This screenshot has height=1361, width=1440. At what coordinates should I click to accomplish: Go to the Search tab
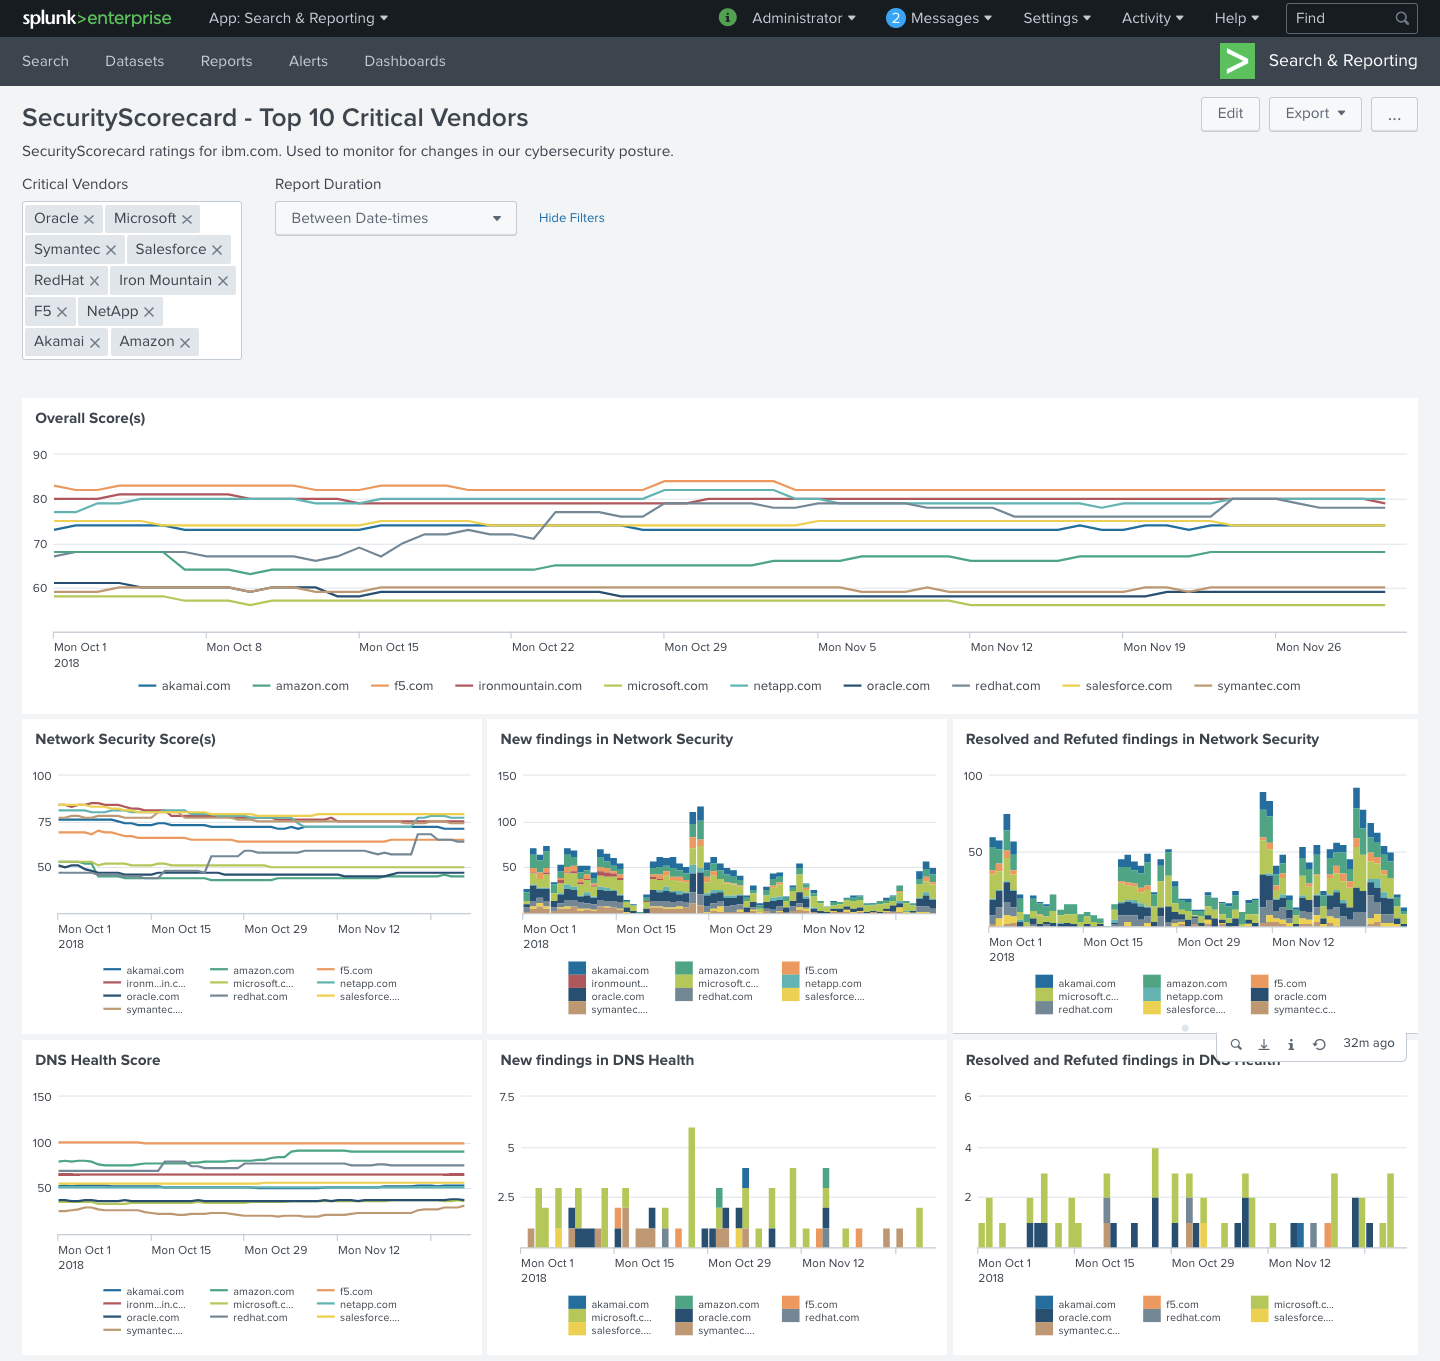point(45,61)
